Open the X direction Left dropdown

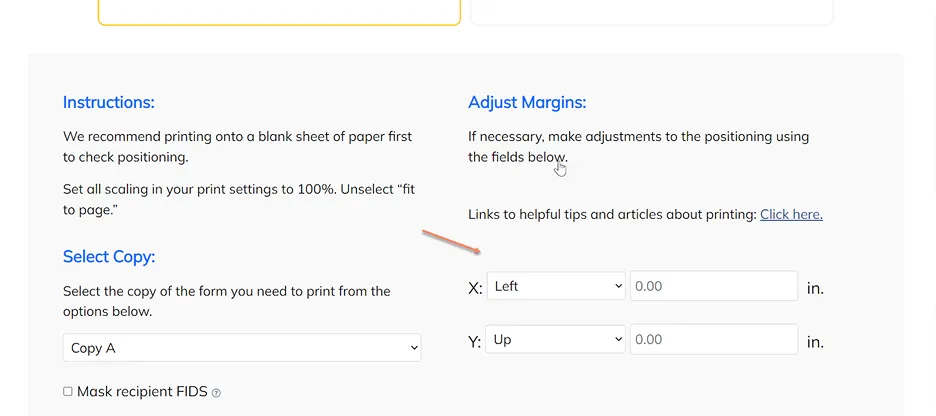pyautogui.click(x=556, y=286)
